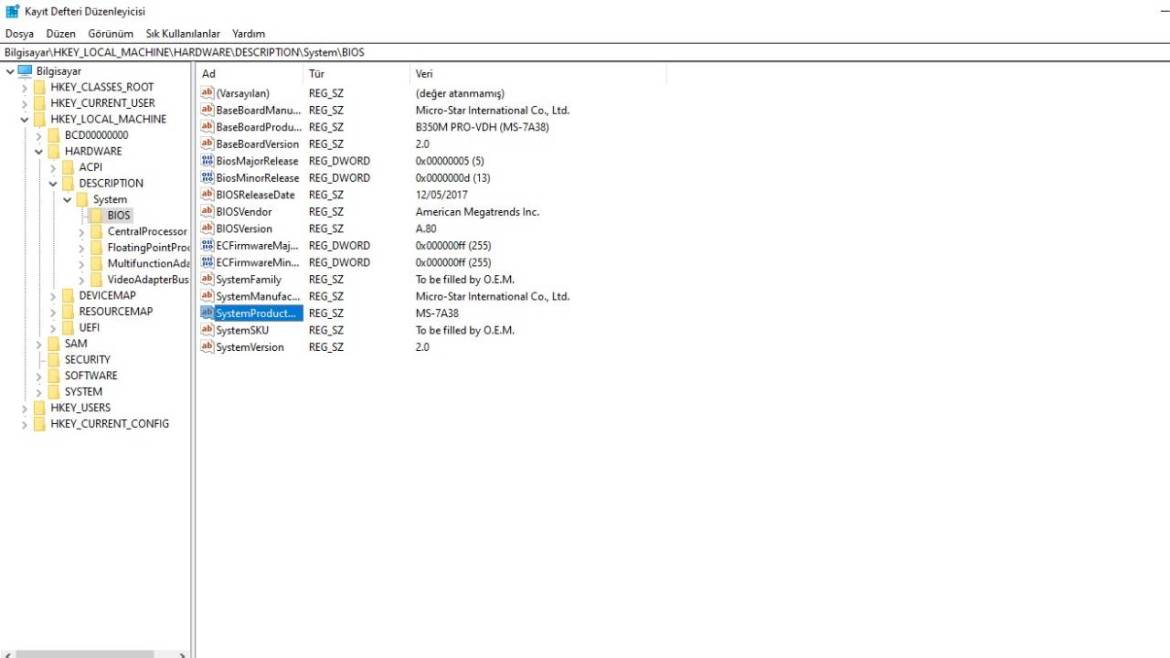Expand the HKEY_USERS tree node

click(24, 408)
